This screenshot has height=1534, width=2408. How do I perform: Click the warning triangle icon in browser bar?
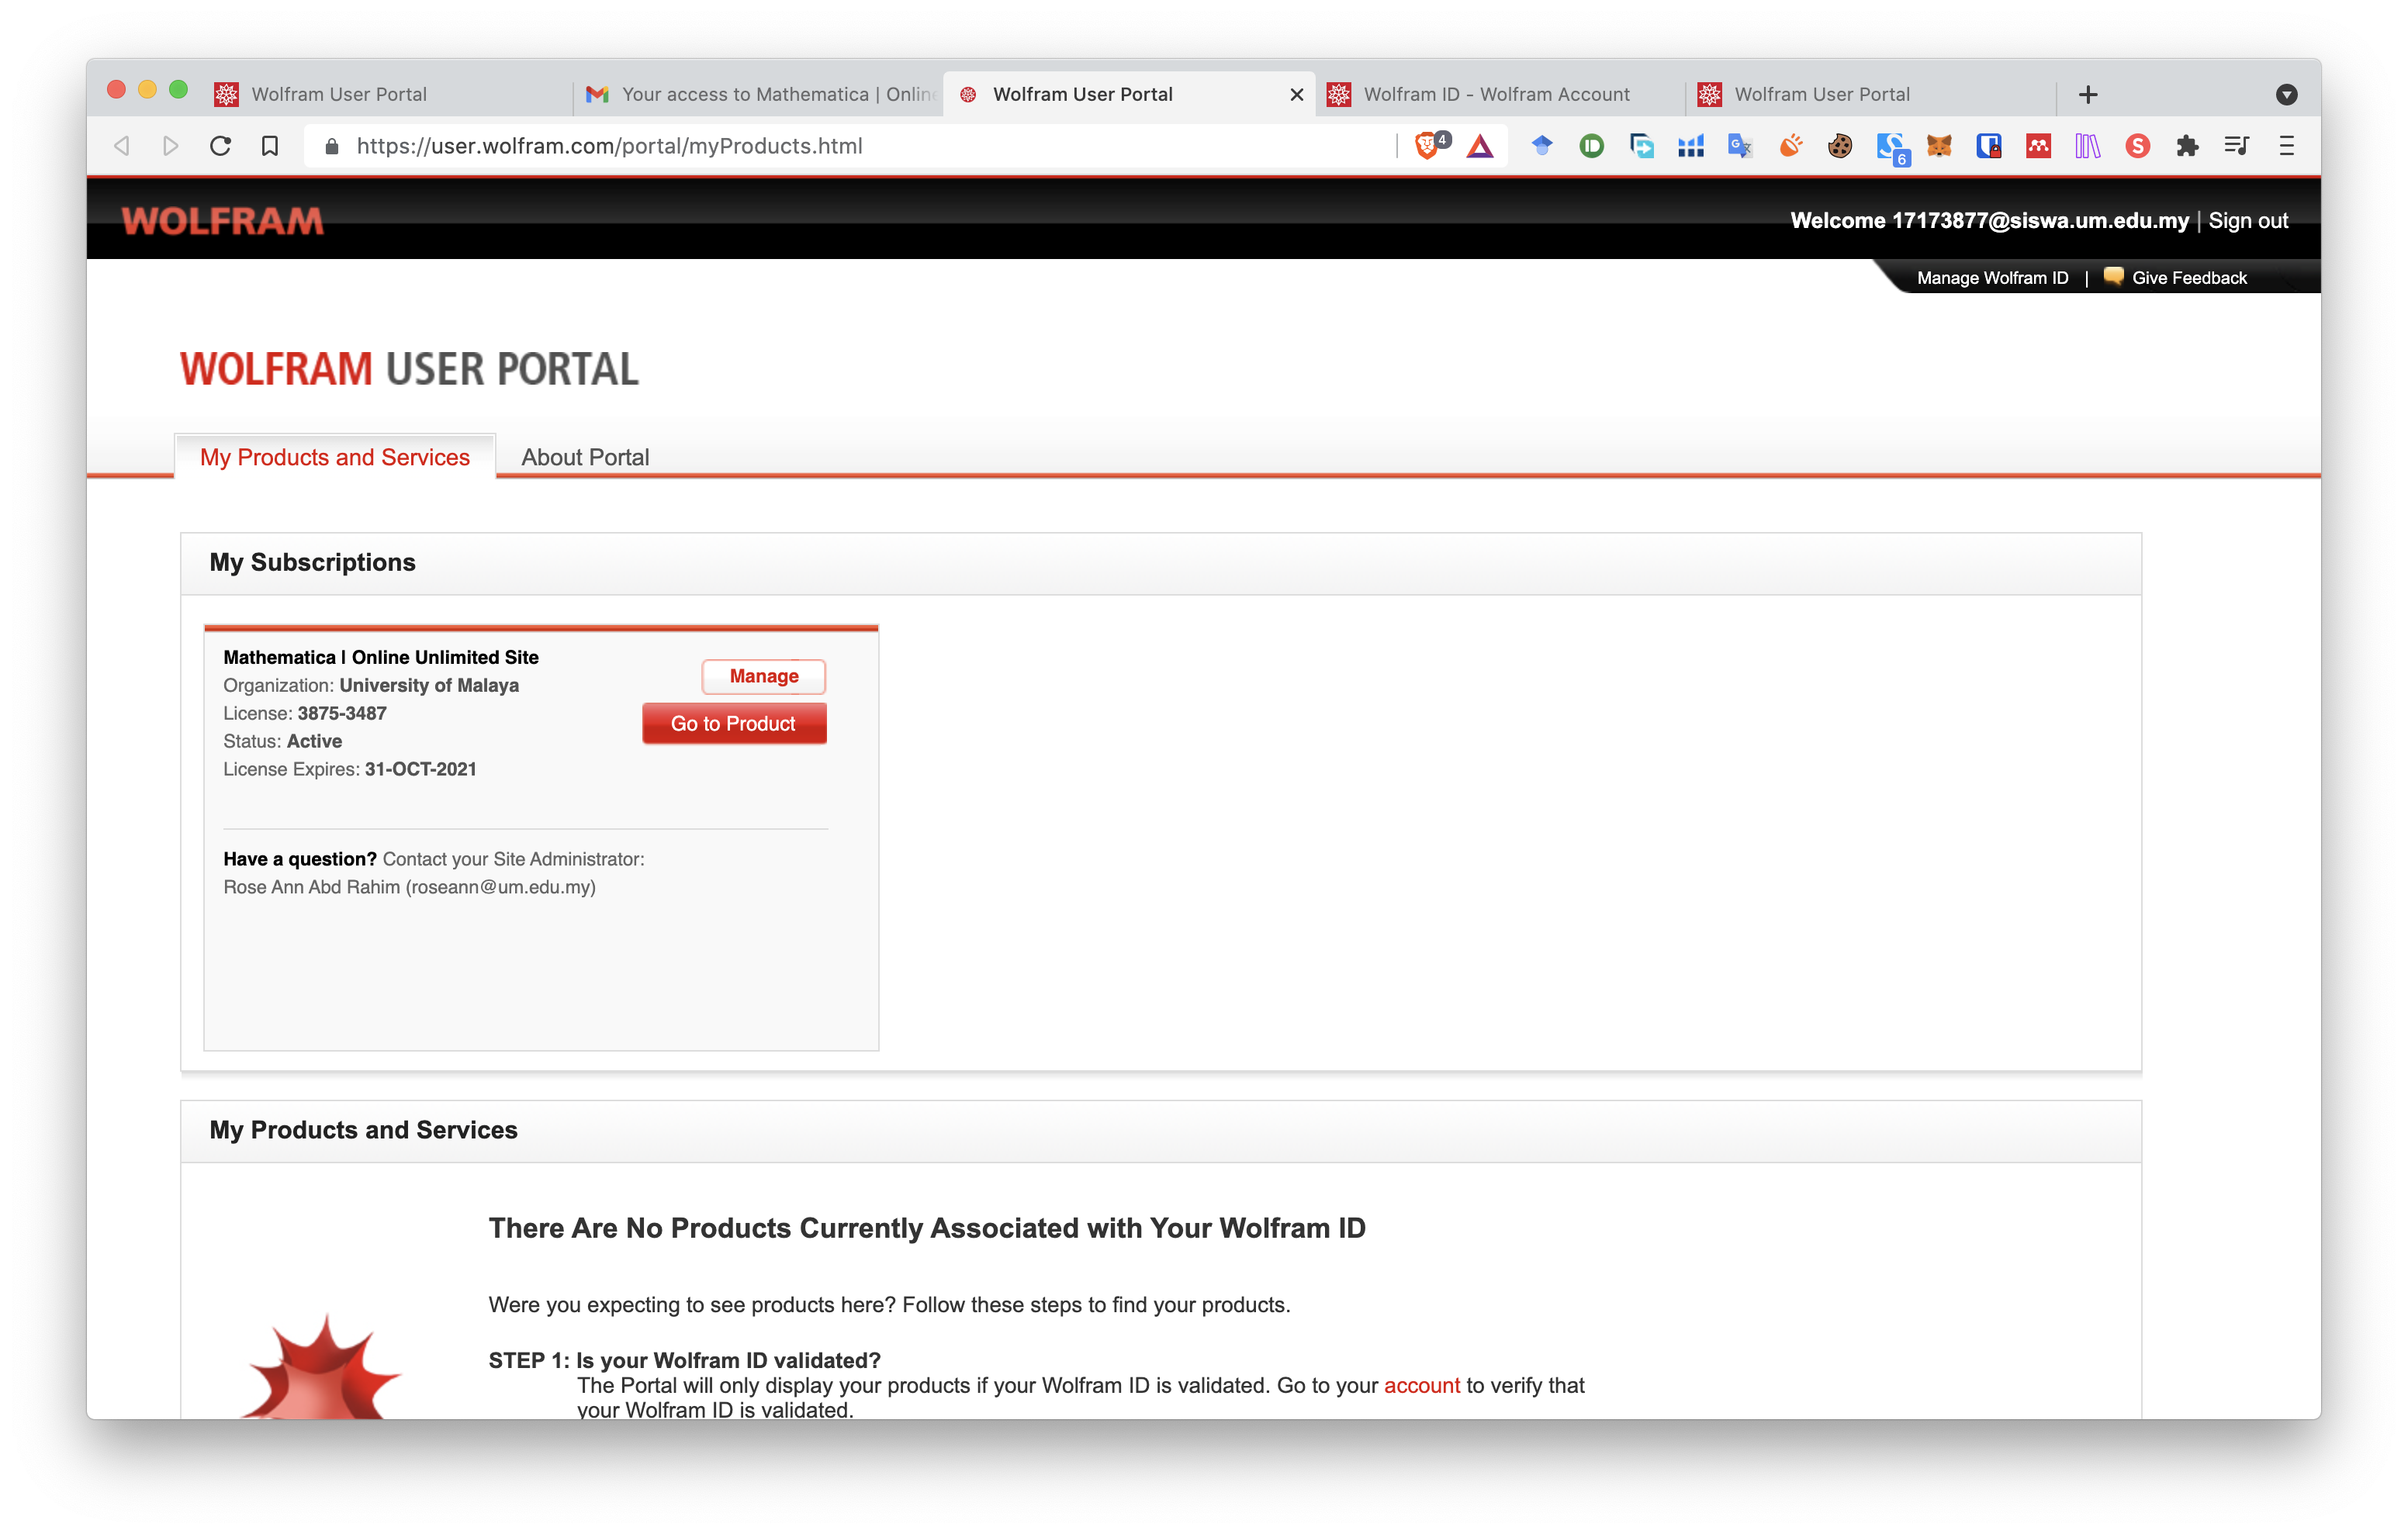(x=1483, y=146)
